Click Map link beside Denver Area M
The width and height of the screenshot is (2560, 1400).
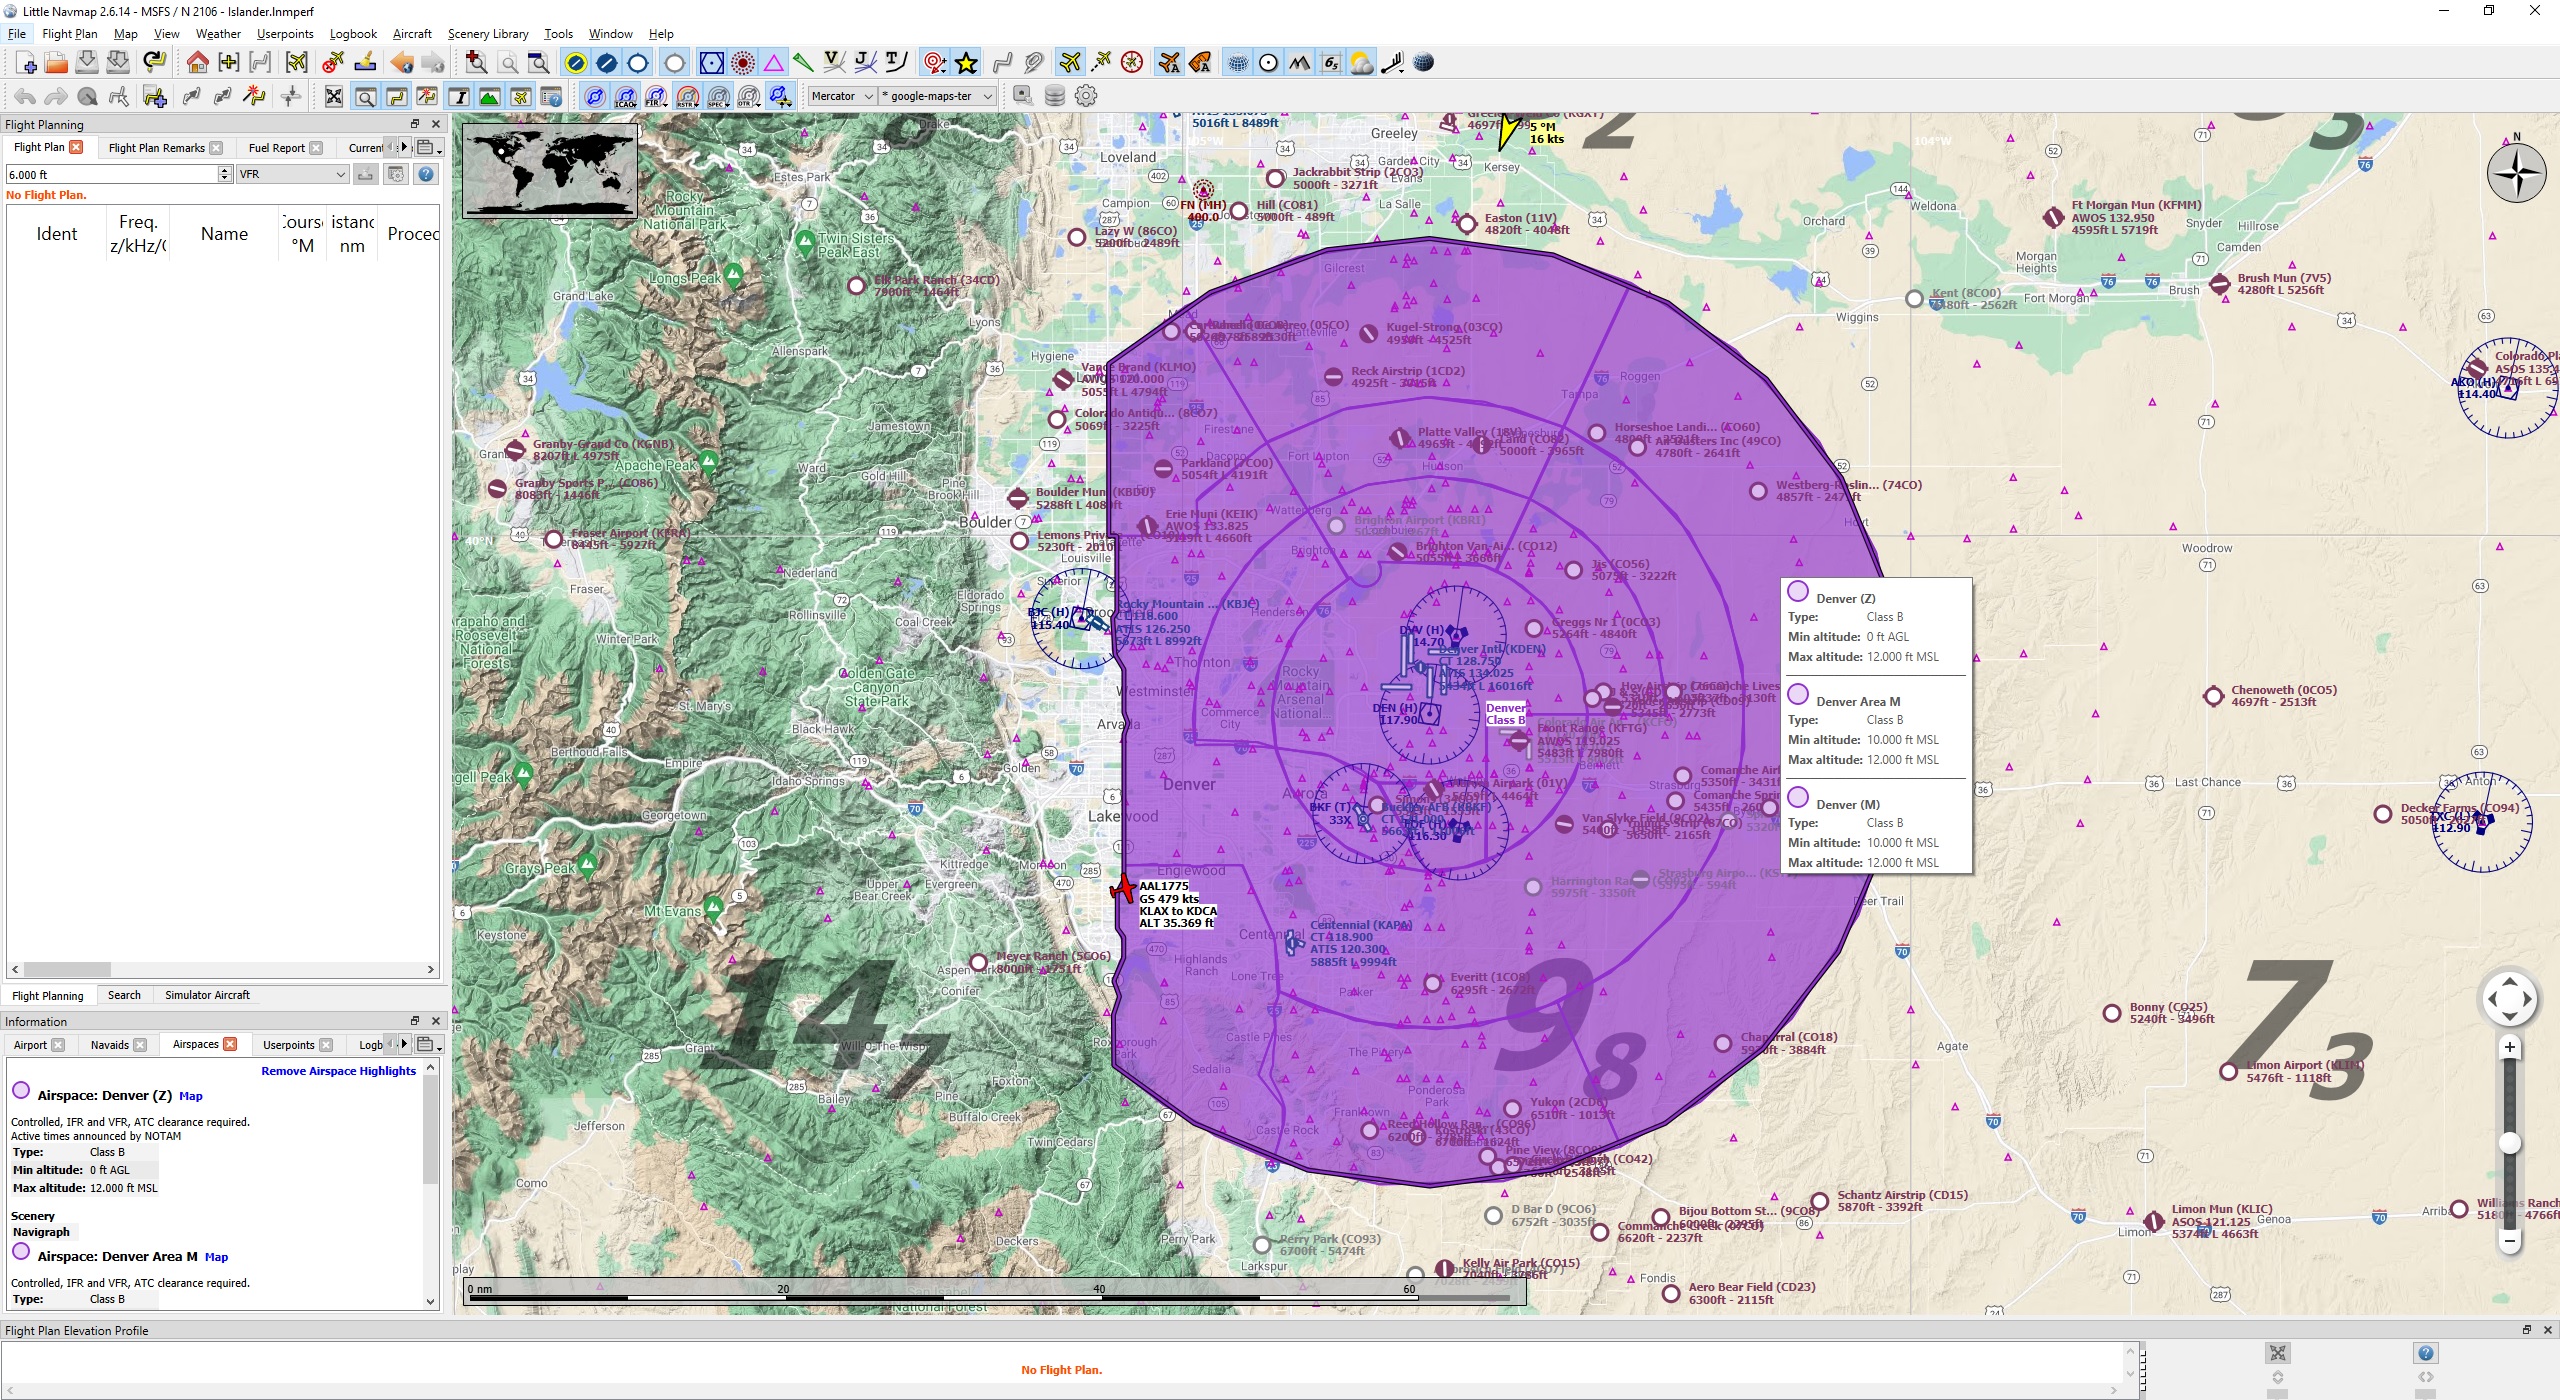coord(216,1257)
